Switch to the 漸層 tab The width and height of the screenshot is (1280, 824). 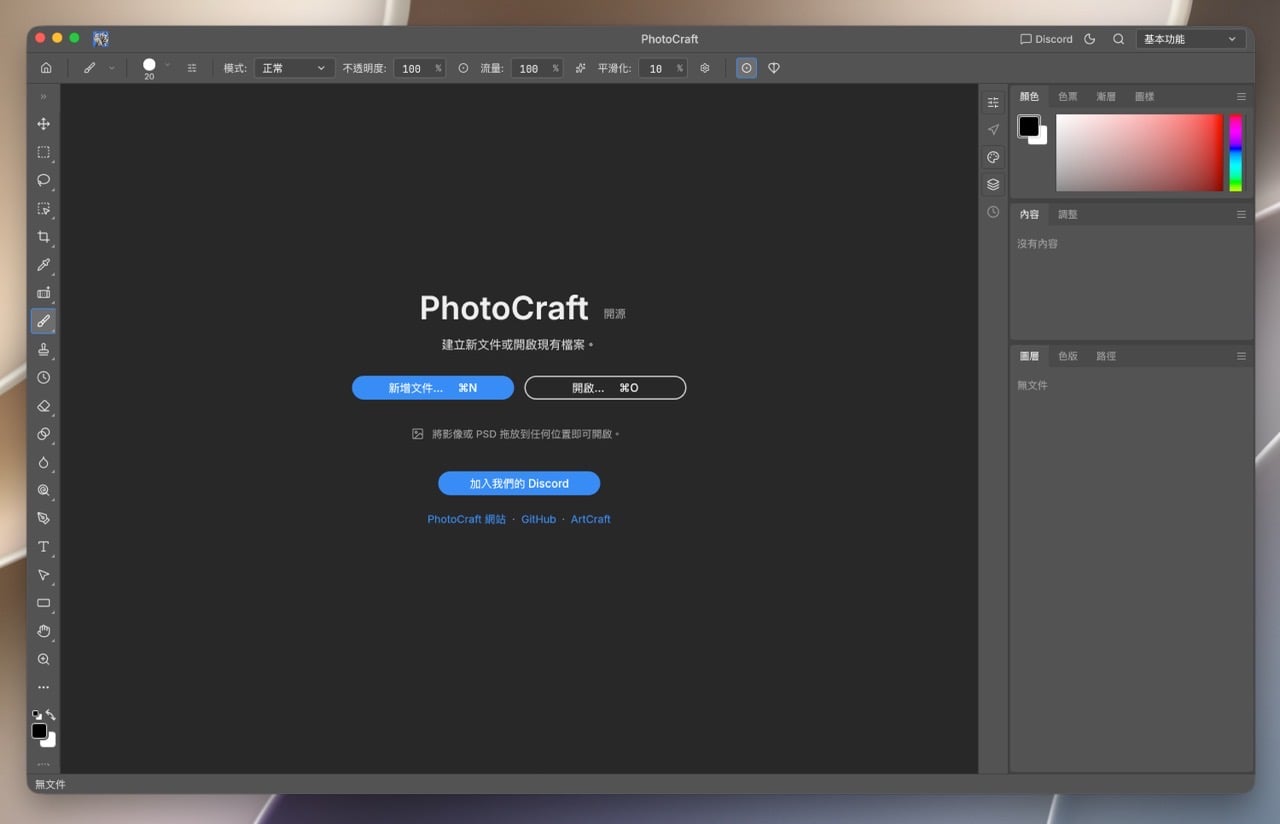point(1106,97)
